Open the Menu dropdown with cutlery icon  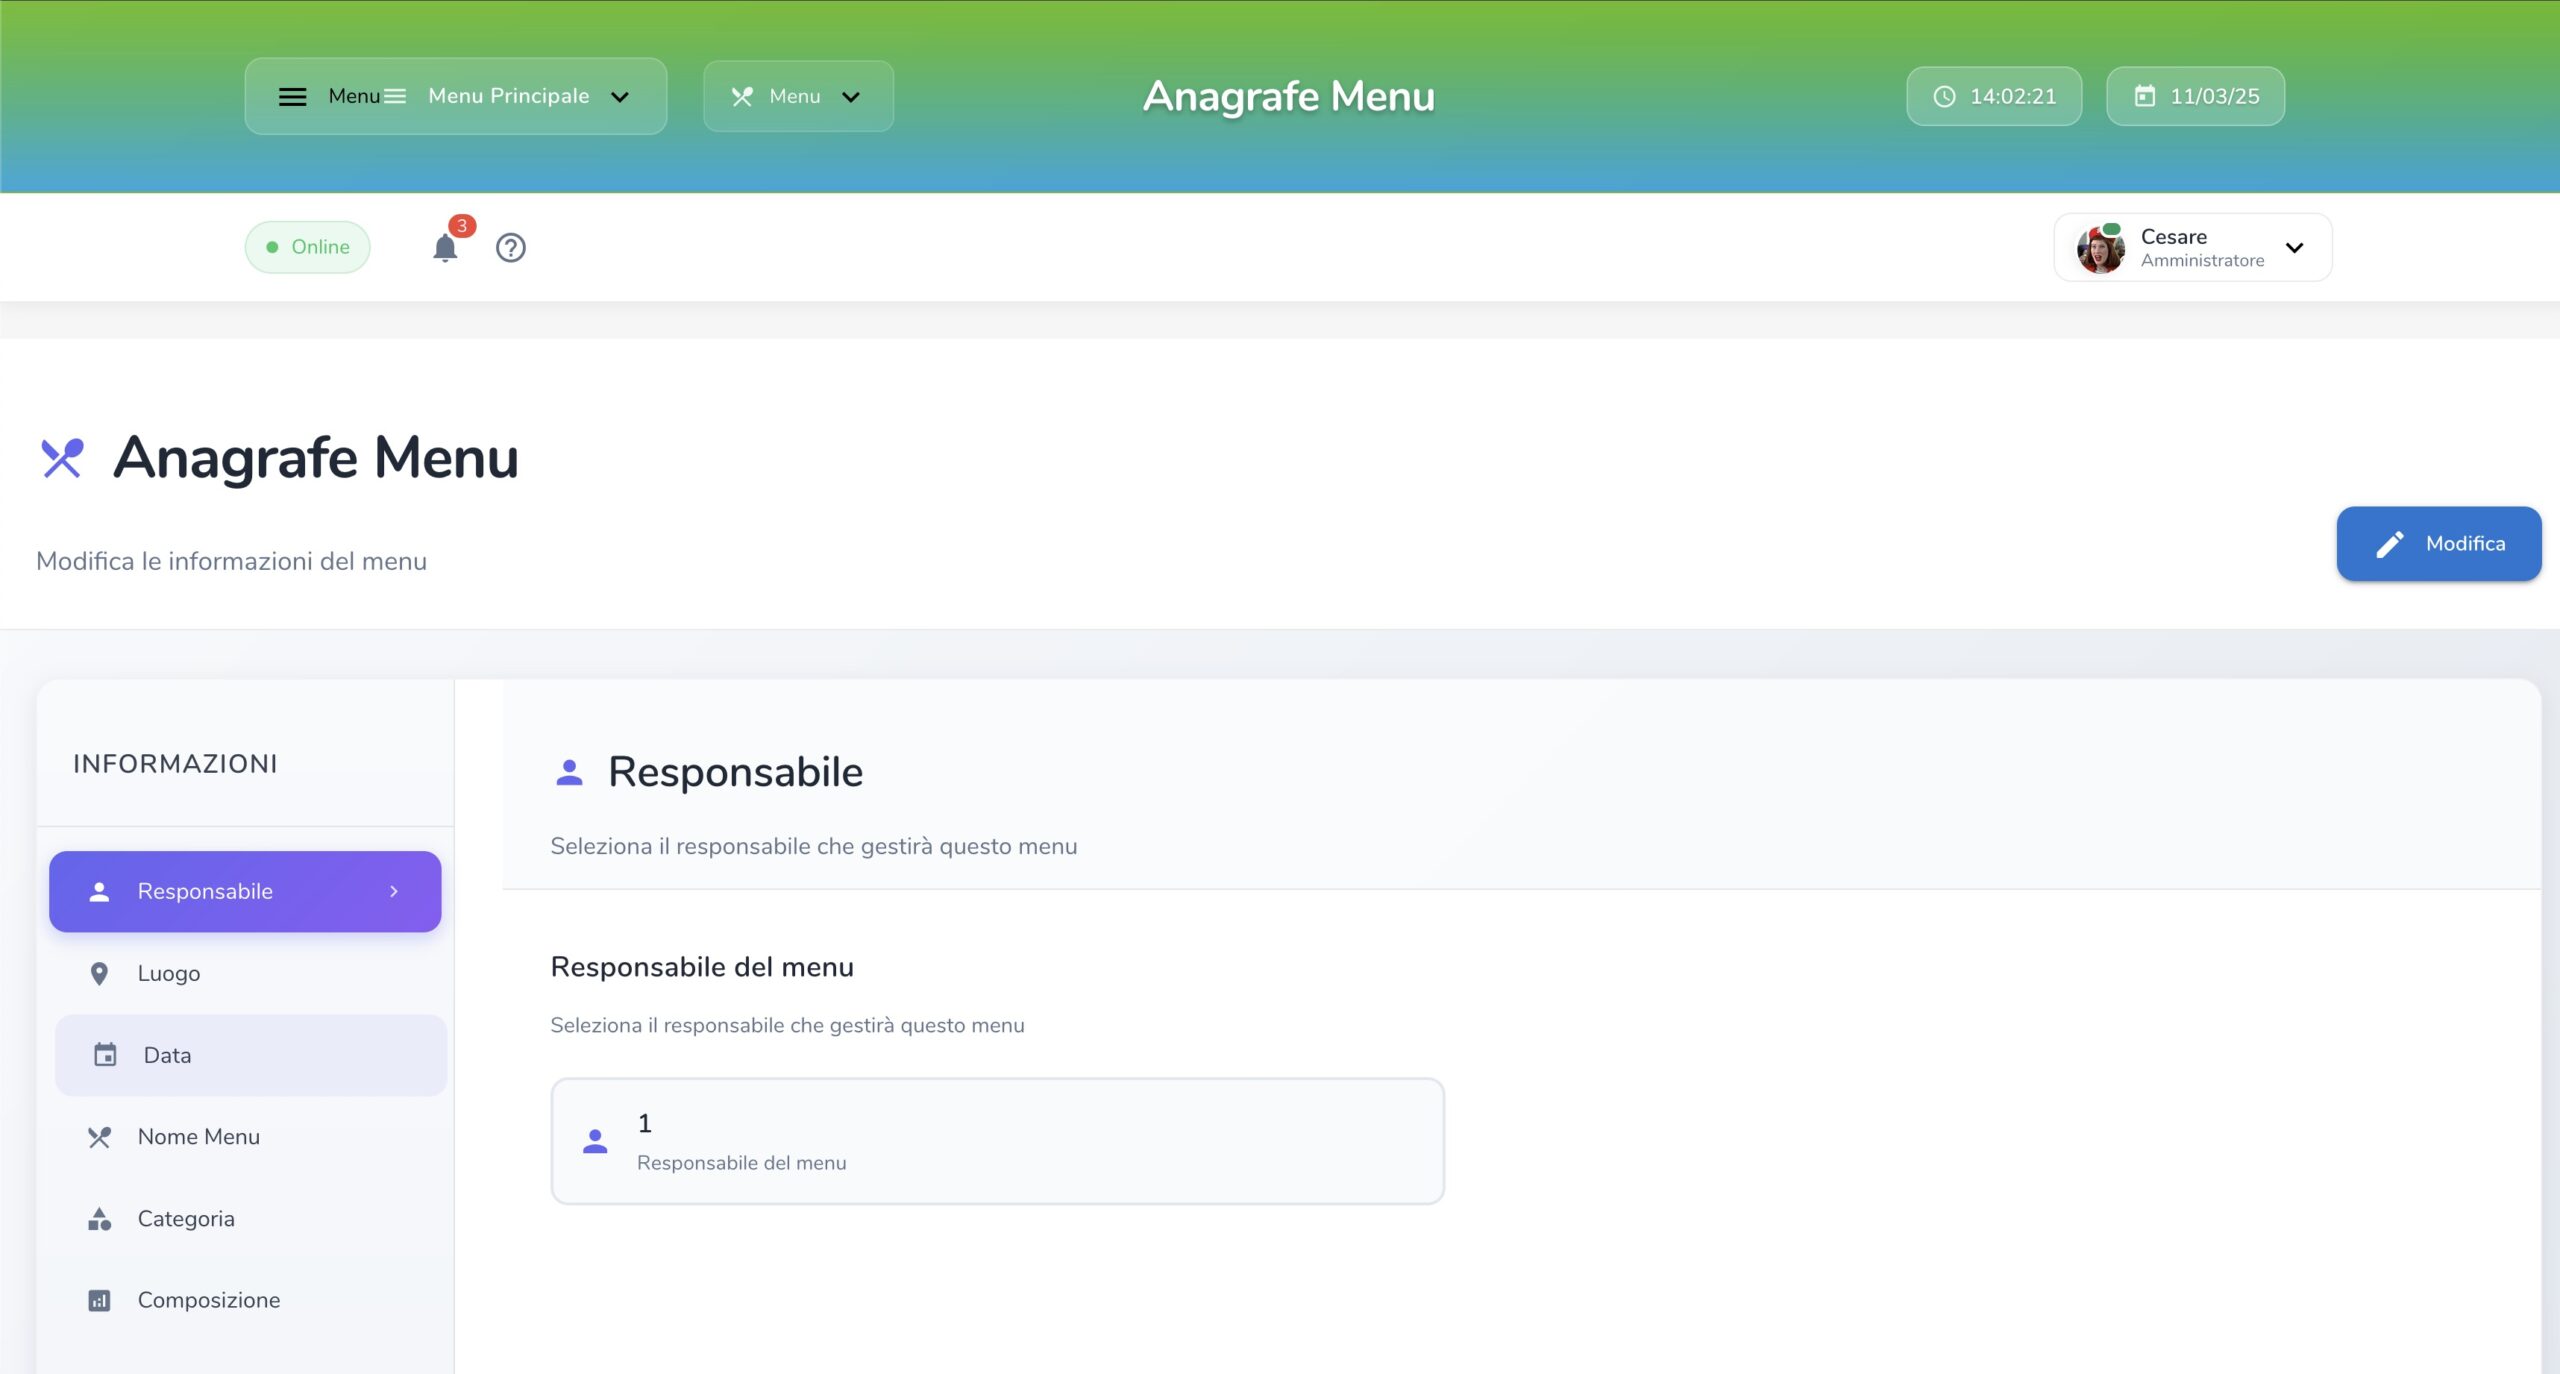click(x=797, y=96)
